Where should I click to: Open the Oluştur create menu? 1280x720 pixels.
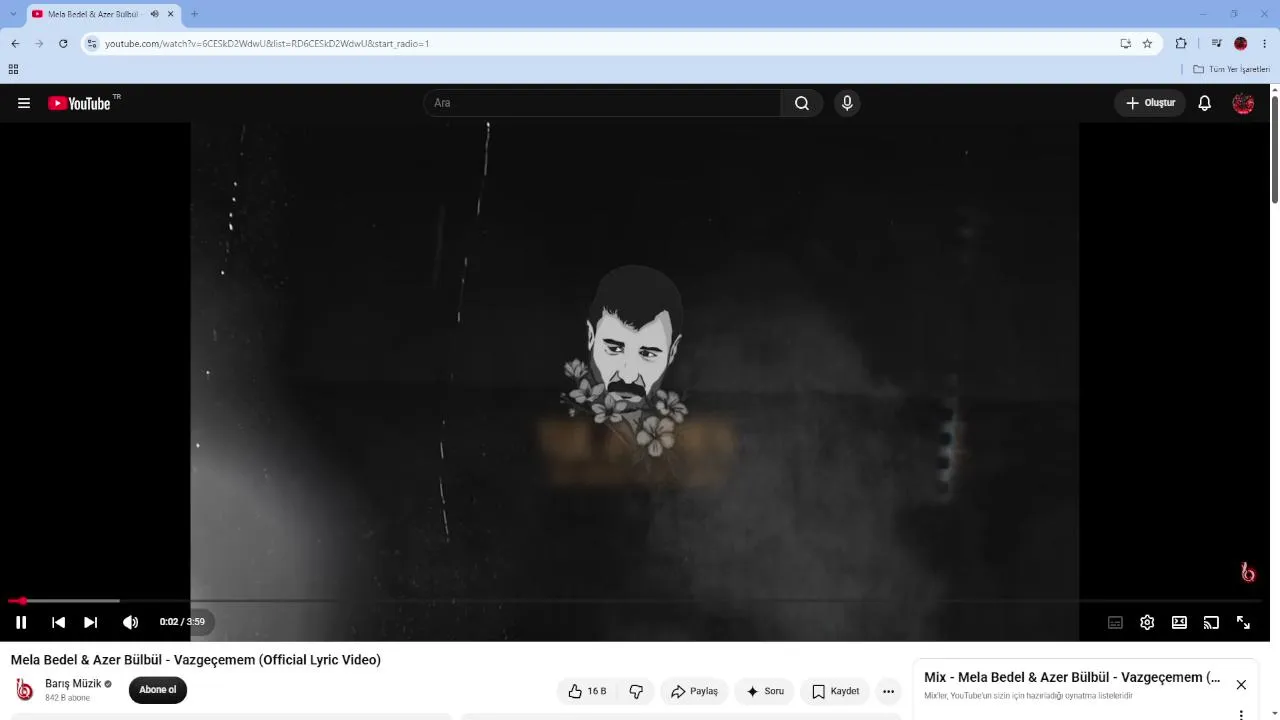coord(1150,103)
